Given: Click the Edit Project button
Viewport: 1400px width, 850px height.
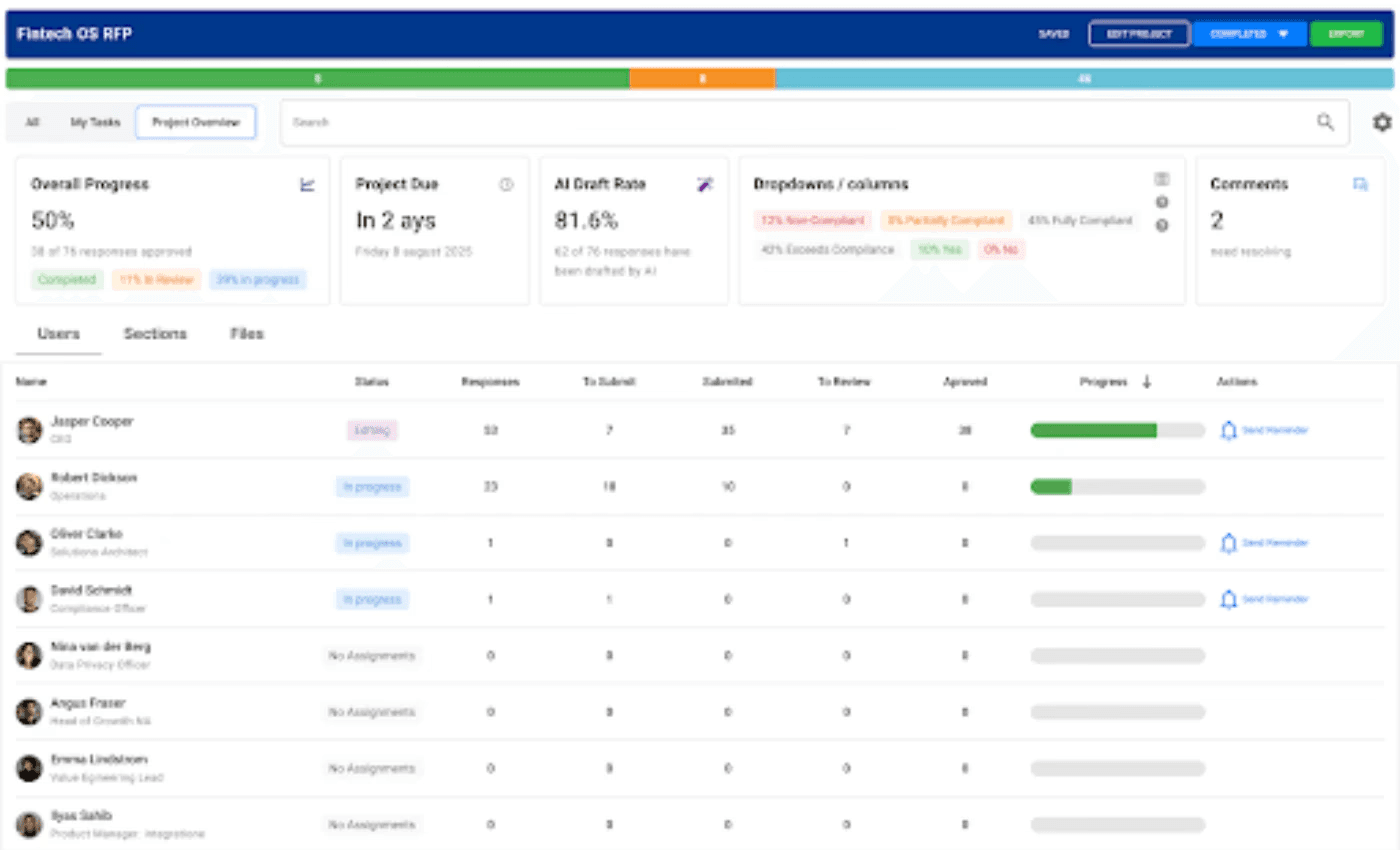Looking at the screenshot, I should [1140, 33].
